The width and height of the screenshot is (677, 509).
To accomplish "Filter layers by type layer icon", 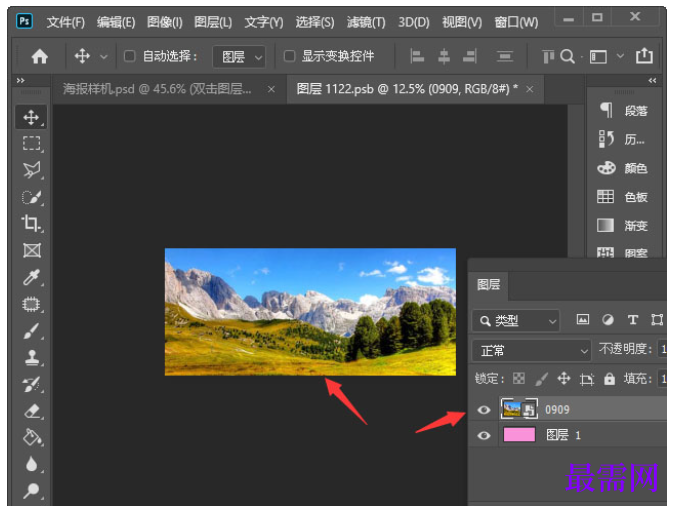I will 633,319.
